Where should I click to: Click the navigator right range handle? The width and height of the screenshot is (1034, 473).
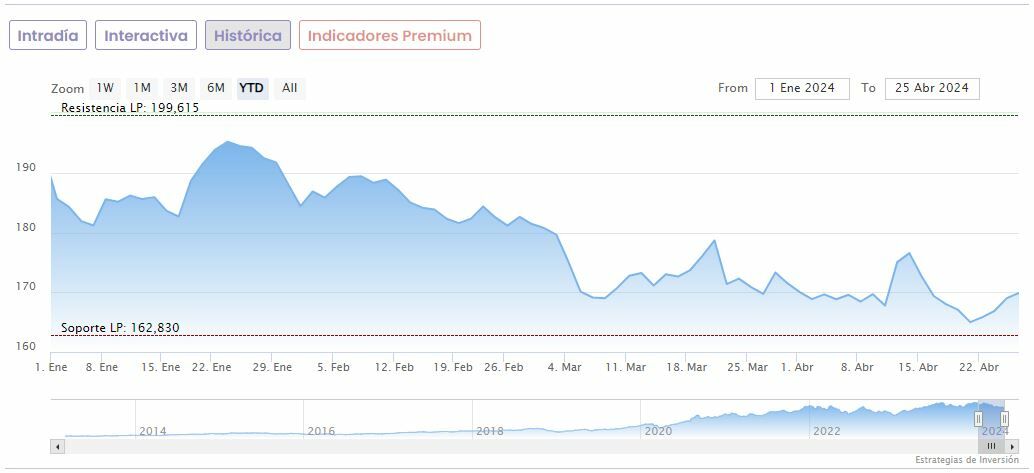(x=1005, y=418)
